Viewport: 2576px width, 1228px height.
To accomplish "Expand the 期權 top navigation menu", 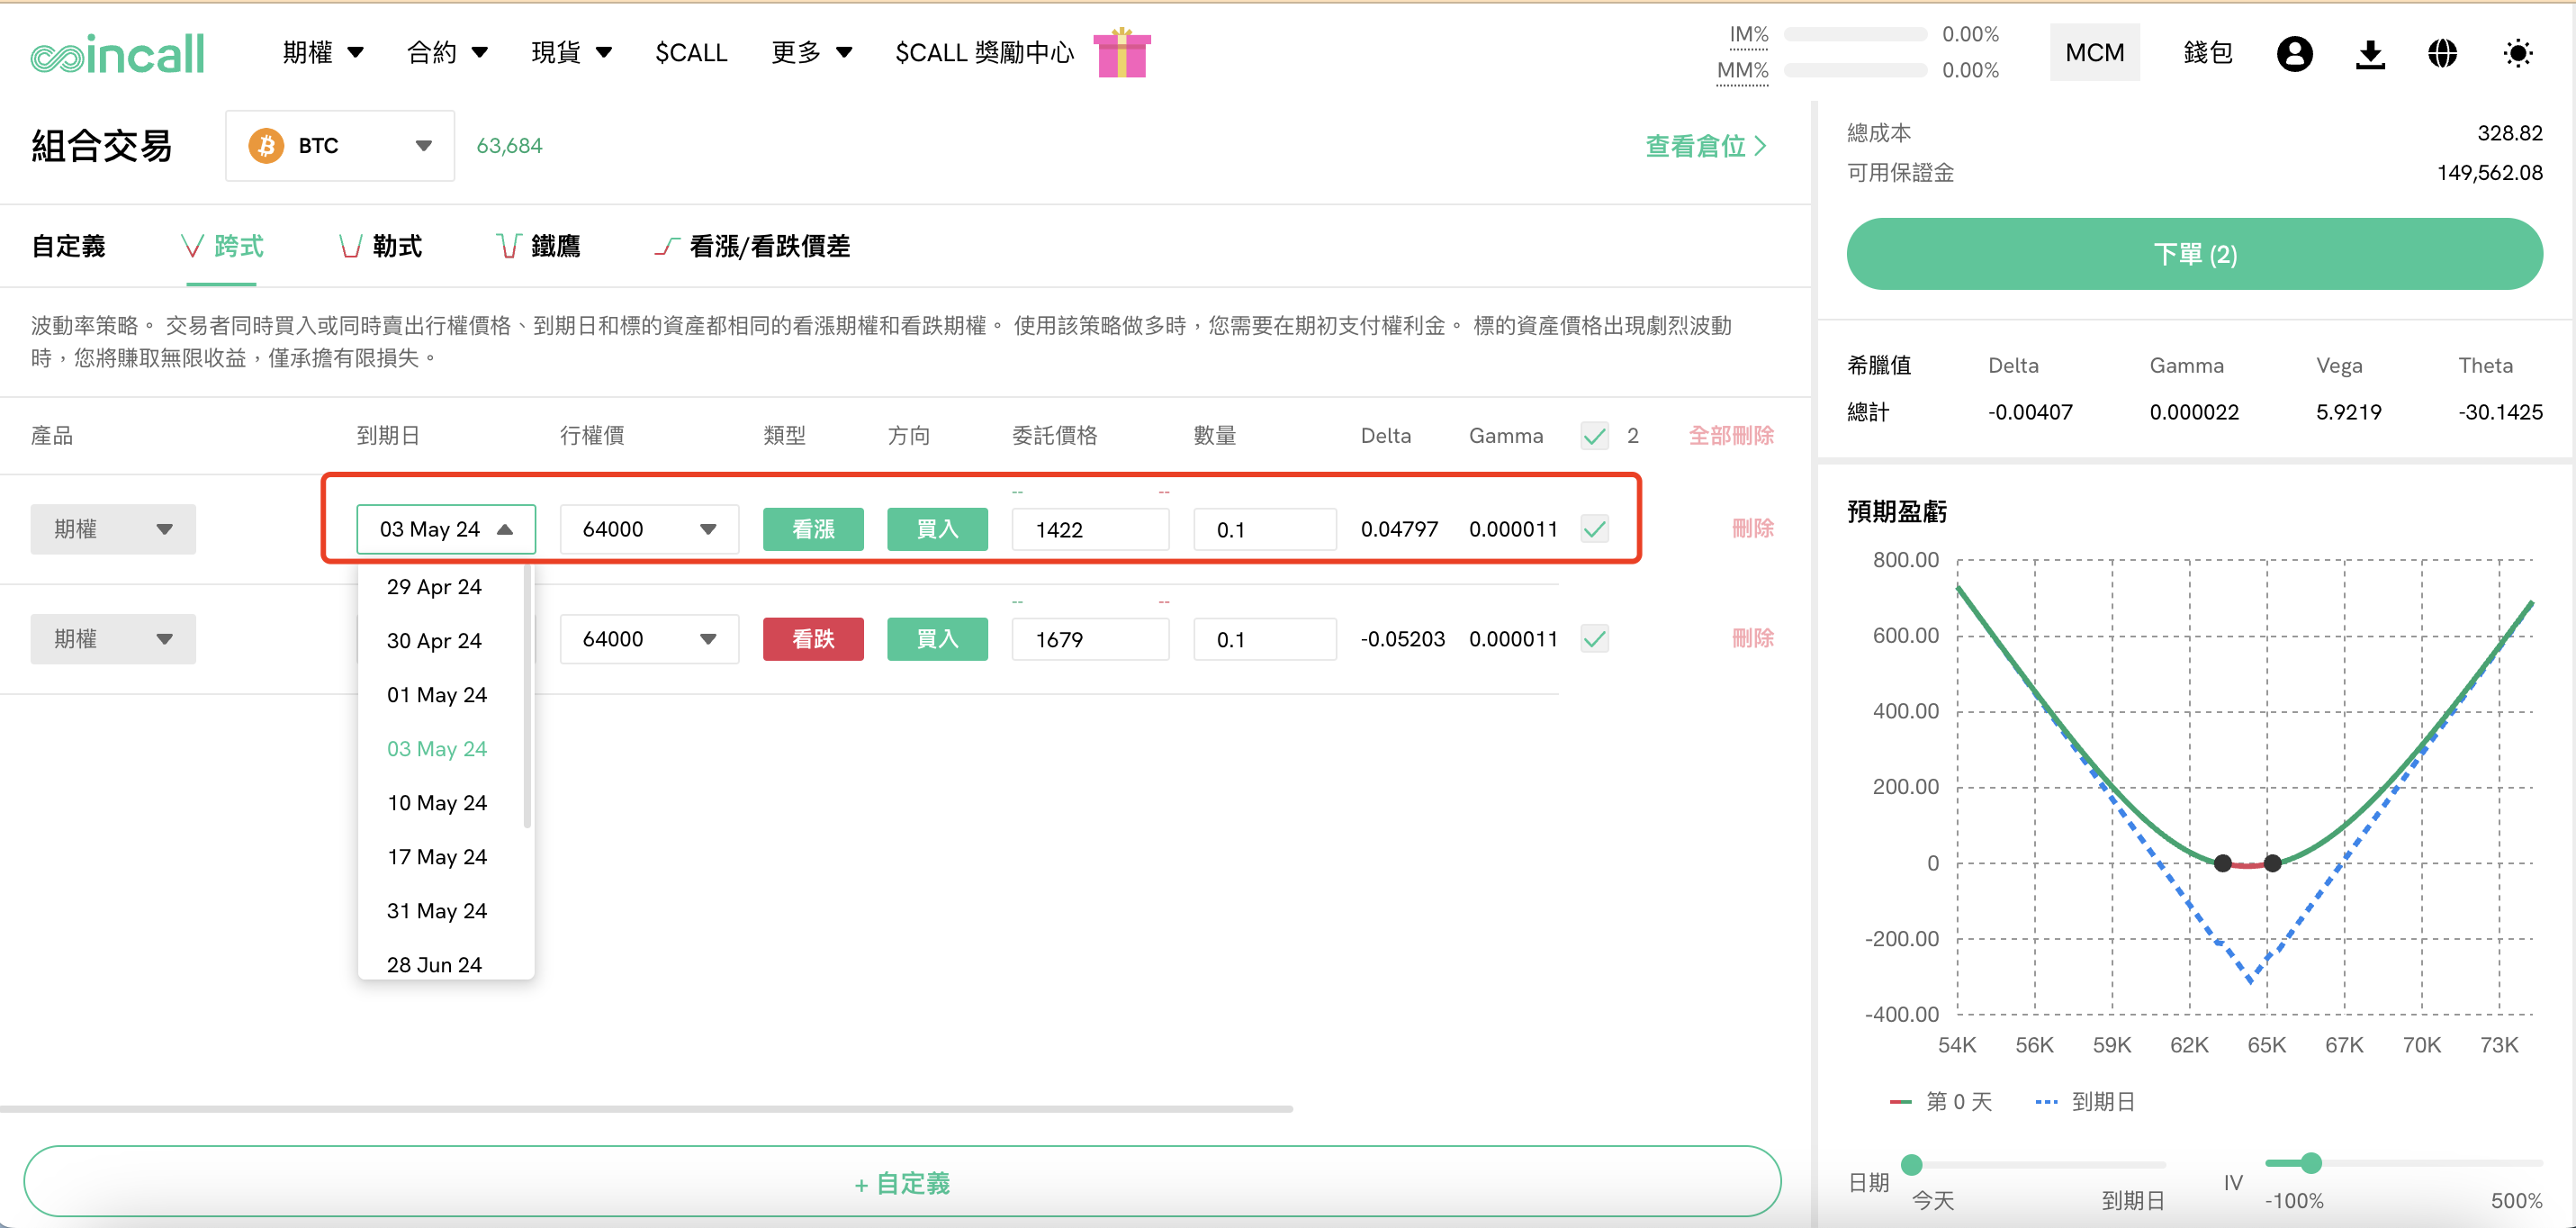I will coord(323,53).
